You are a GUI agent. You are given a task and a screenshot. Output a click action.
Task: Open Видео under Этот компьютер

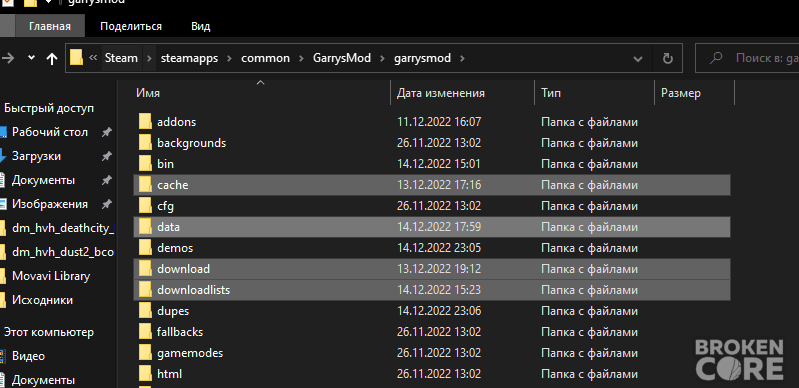[x=29, y=356]
